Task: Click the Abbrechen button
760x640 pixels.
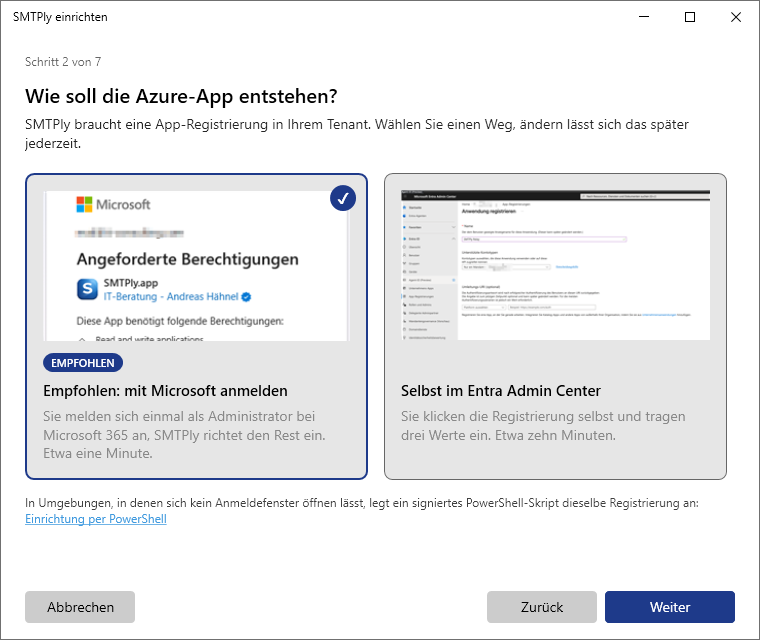Action: coord(80,607)
